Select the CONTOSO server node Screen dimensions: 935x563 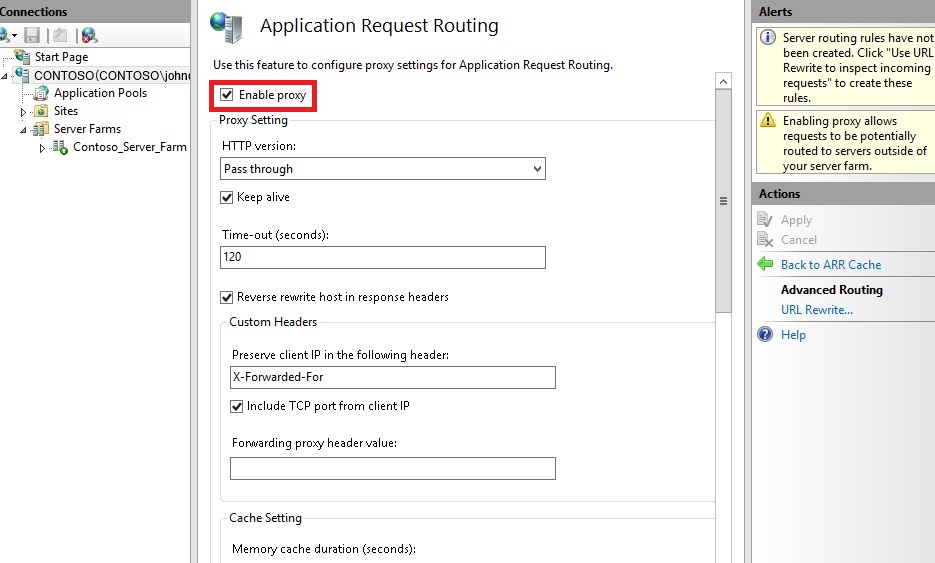pyautogui.click(x=112, y=75)
